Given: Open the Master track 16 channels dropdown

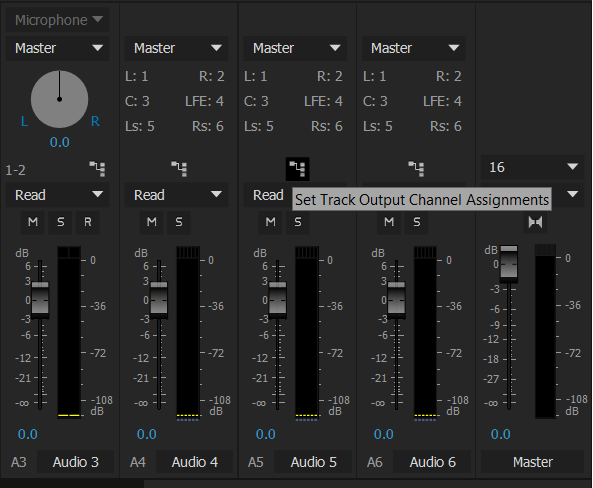Looking at the screenshot, I should [532, 167].
